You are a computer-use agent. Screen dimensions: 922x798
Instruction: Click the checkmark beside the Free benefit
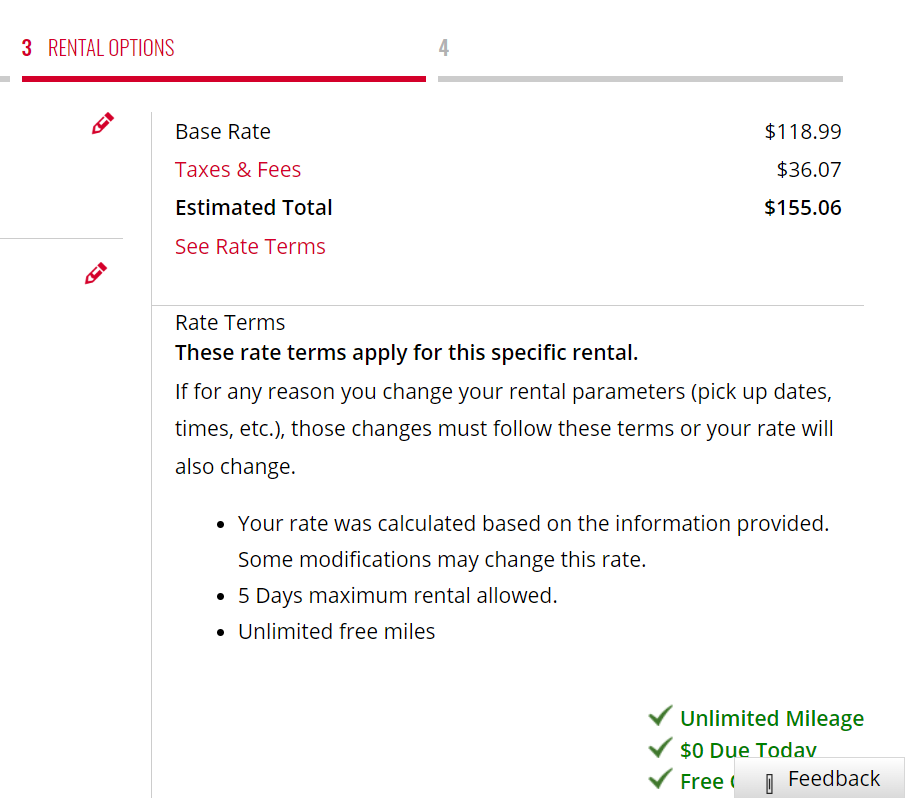click(660, 779)
